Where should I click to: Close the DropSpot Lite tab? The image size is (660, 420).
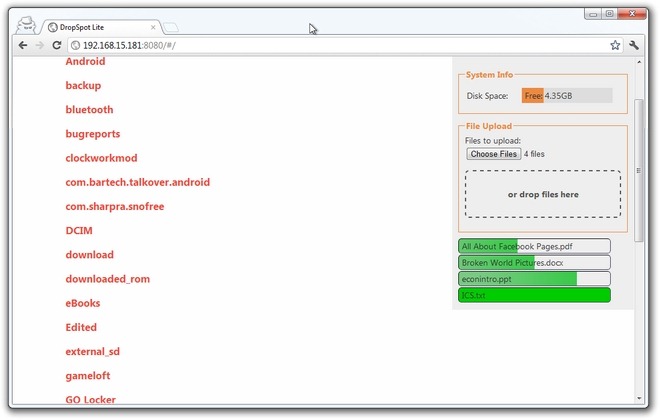tap(153, 27)
